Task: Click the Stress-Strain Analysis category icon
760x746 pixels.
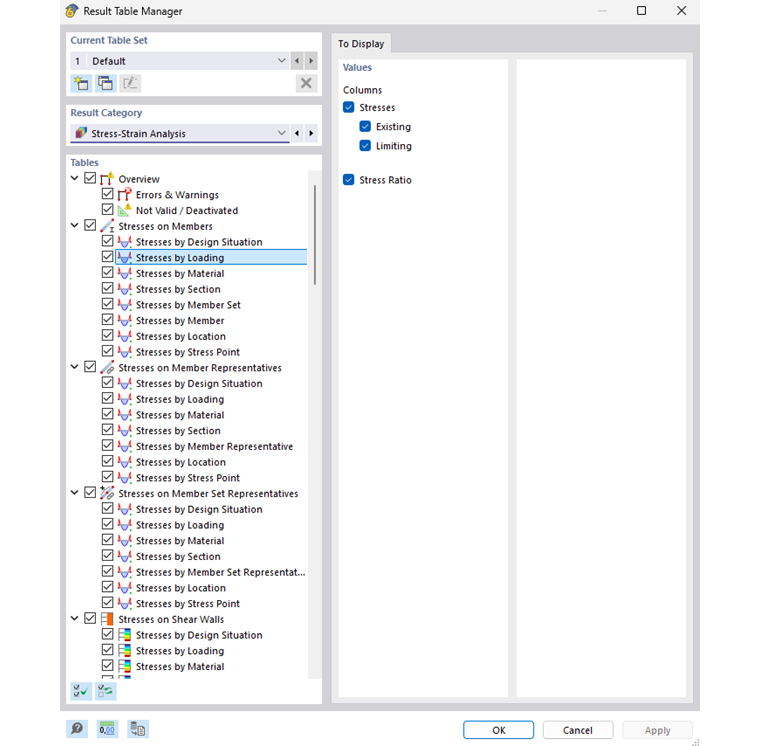Action: coord(81,133)
